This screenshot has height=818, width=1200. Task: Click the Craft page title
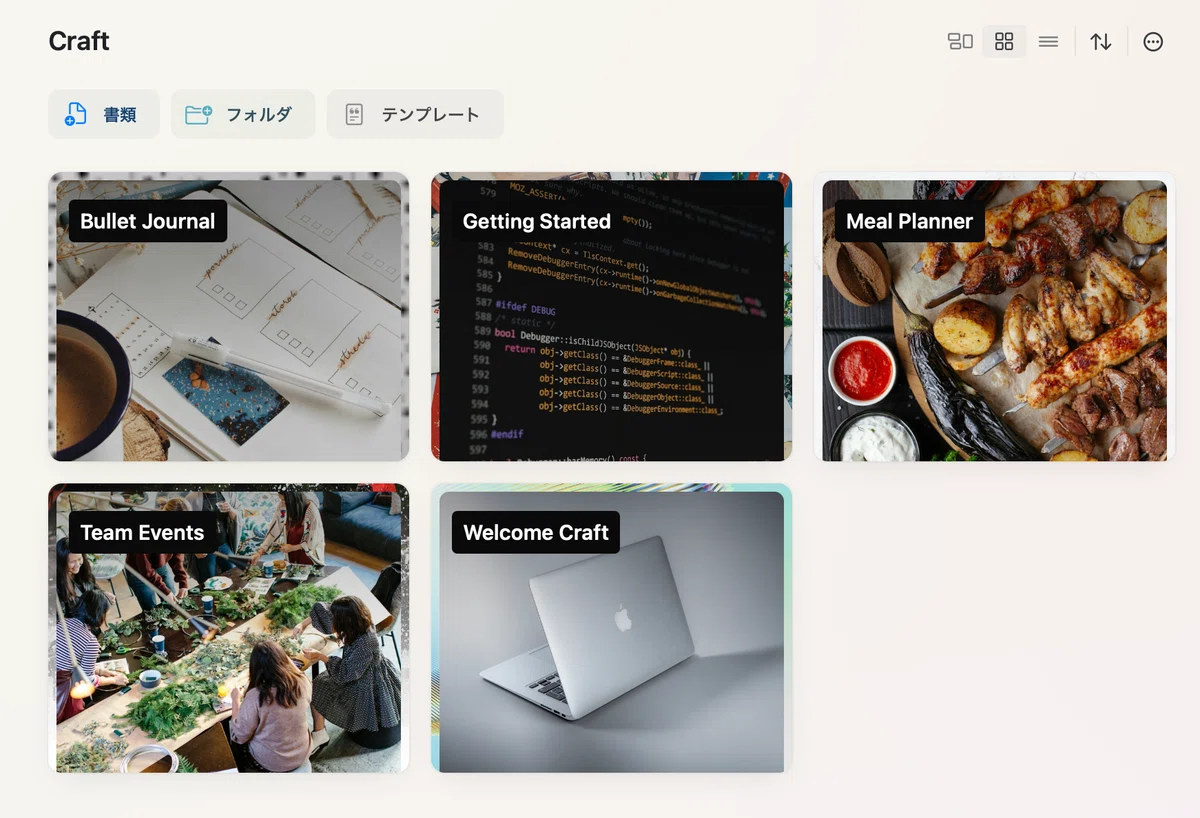tap(79, 41)
